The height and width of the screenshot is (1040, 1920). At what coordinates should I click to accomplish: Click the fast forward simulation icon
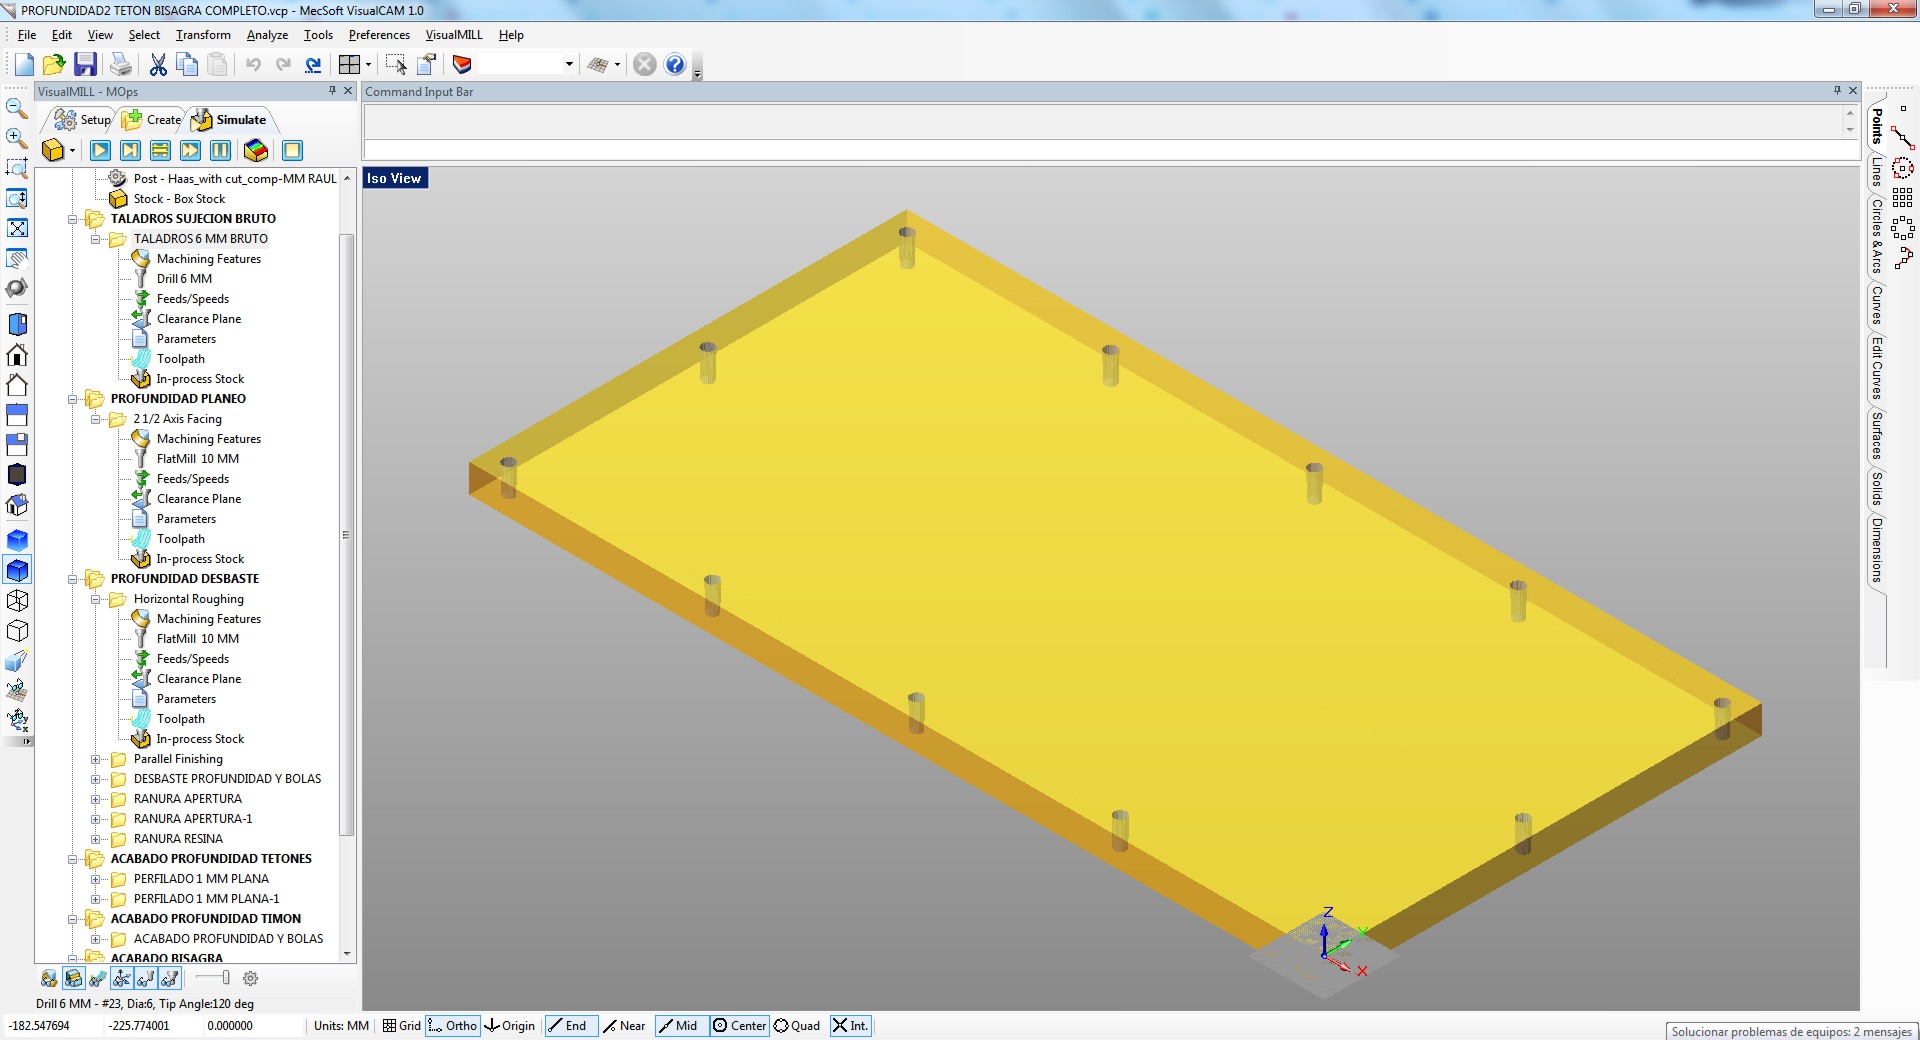[x=190, y=150]
